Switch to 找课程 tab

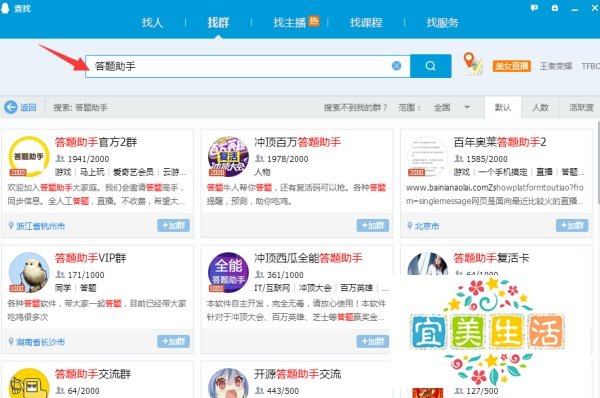(x=366, y=23)
